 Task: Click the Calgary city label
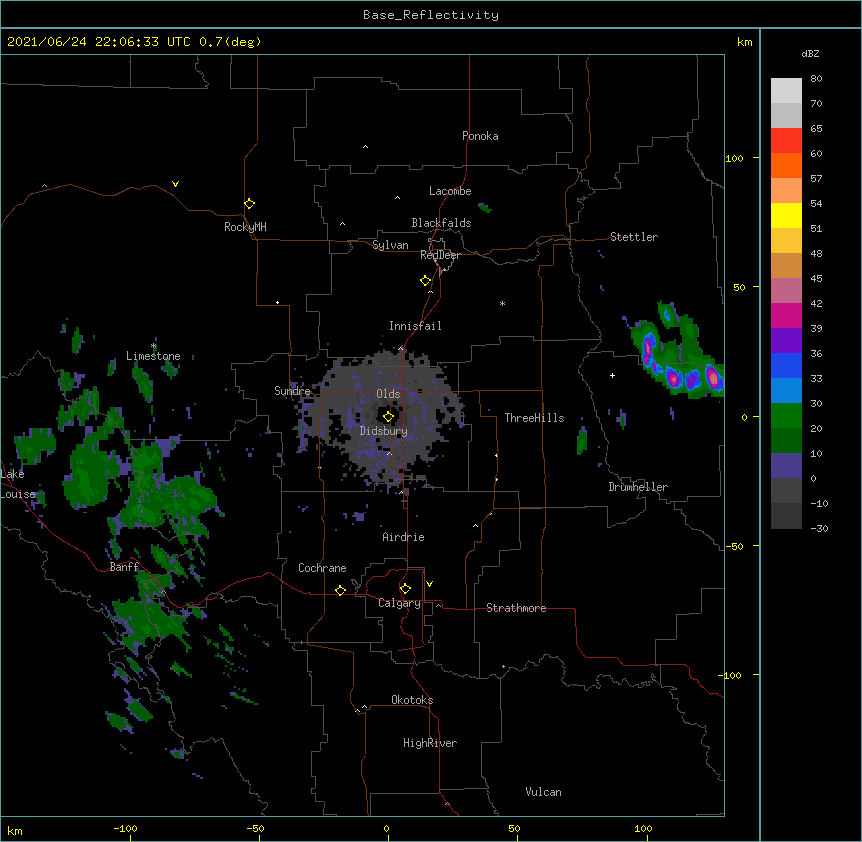tap(400, 603)
